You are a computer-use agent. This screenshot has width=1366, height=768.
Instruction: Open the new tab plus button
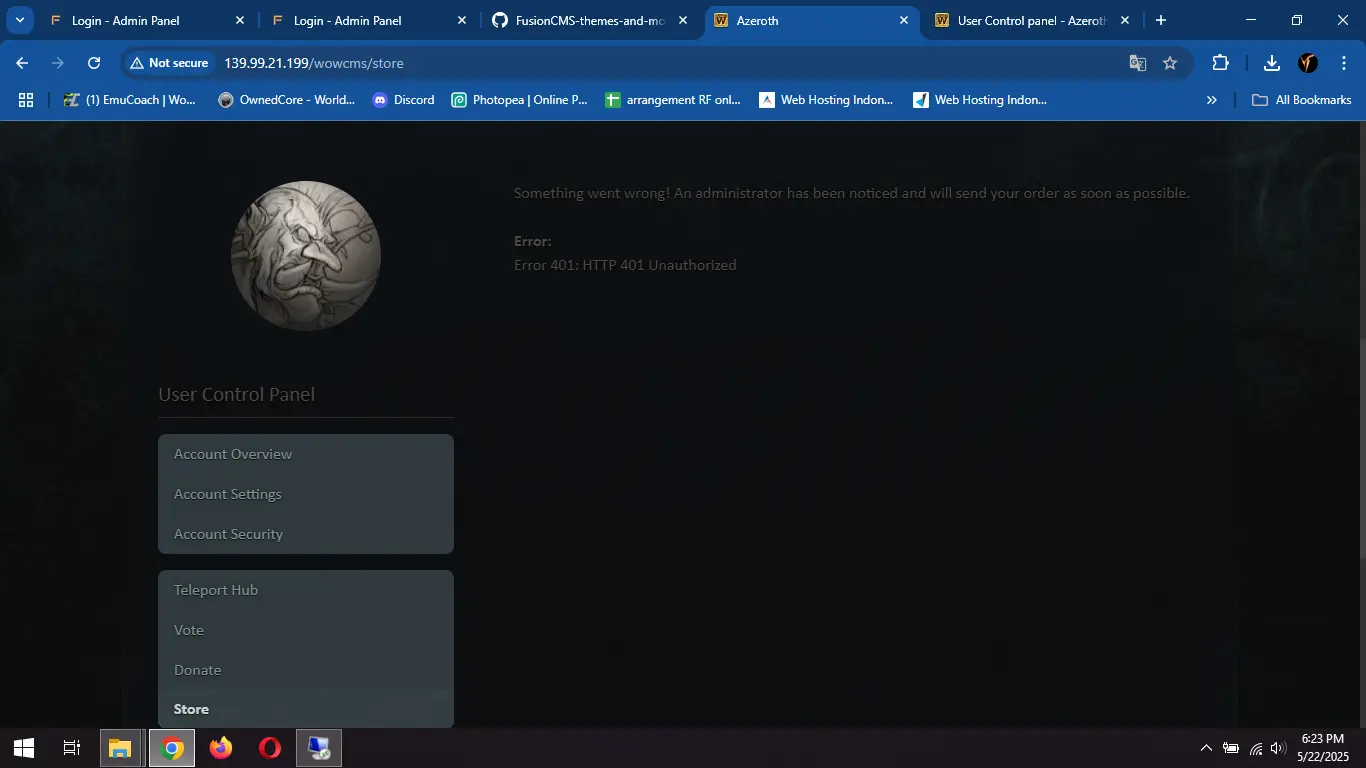1160,20
